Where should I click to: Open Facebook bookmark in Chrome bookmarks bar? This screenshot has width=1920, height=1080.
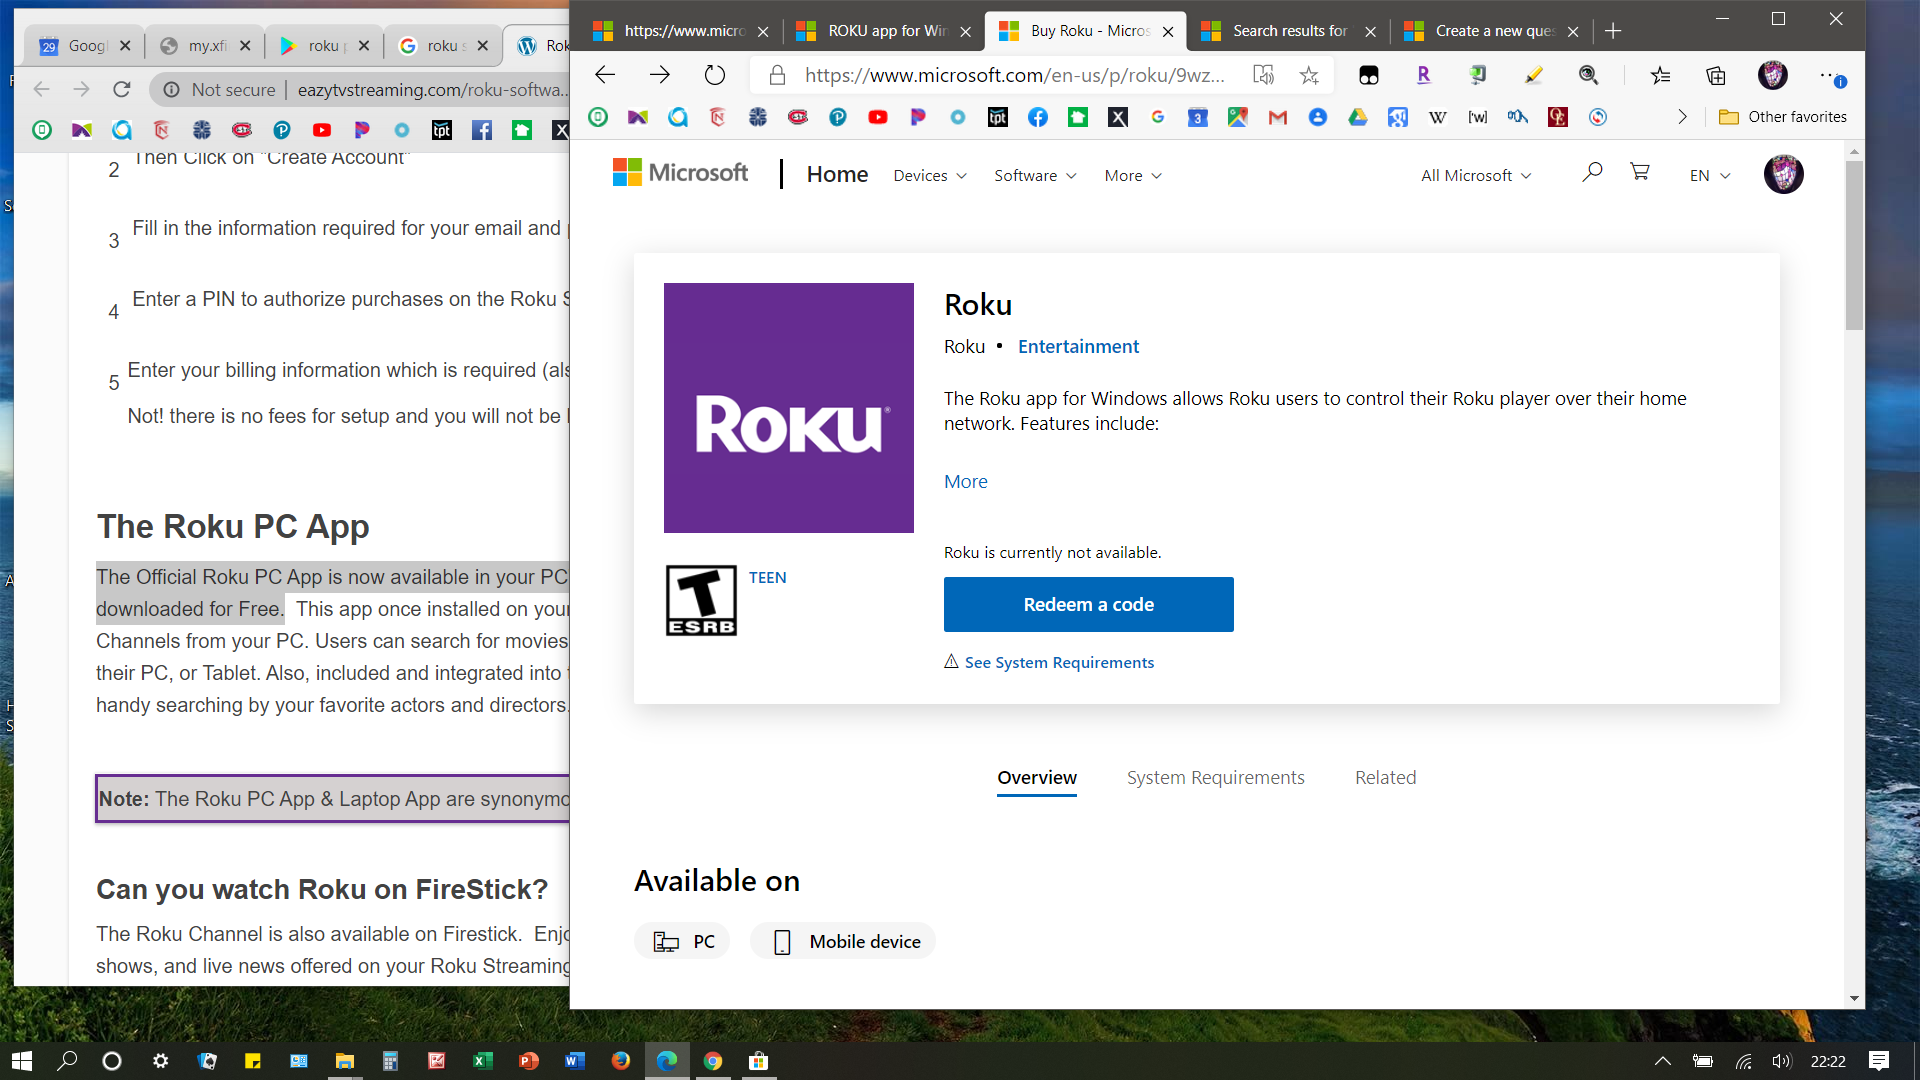[x=482, y=130]
